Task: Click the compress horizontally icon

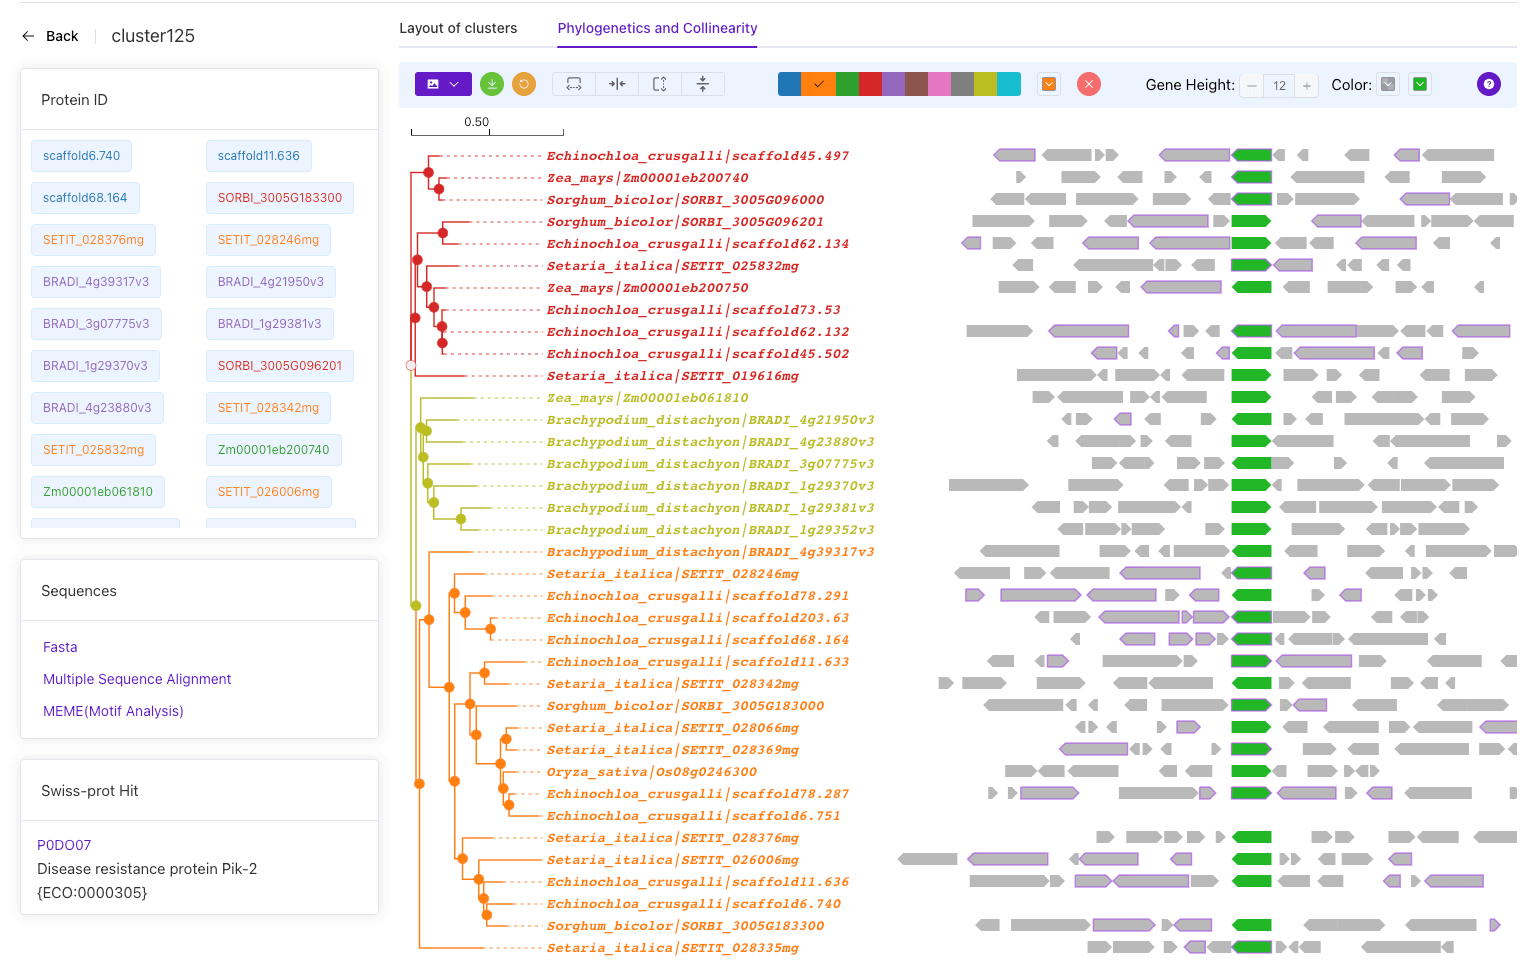Action: (x=617, y=85)
